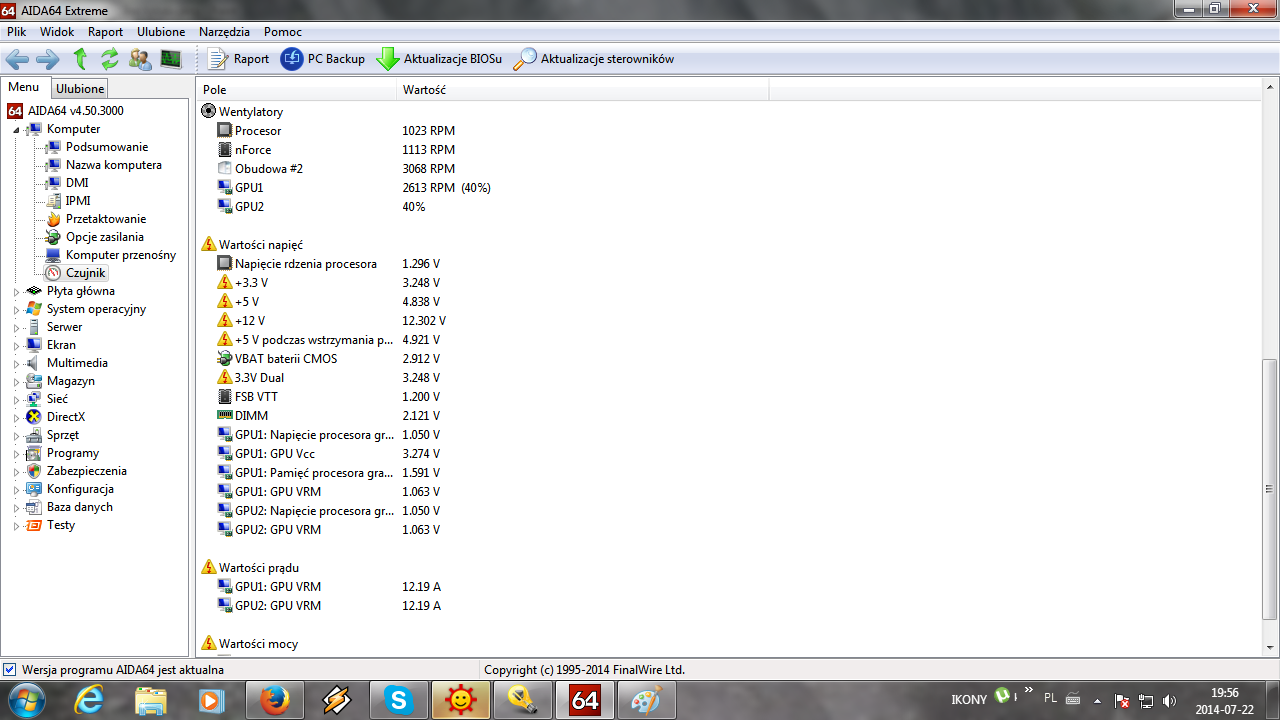This screenshot has height=720, width=1280.
Task: Click the Refresh toolbar icon
Action: coord(110,59)
